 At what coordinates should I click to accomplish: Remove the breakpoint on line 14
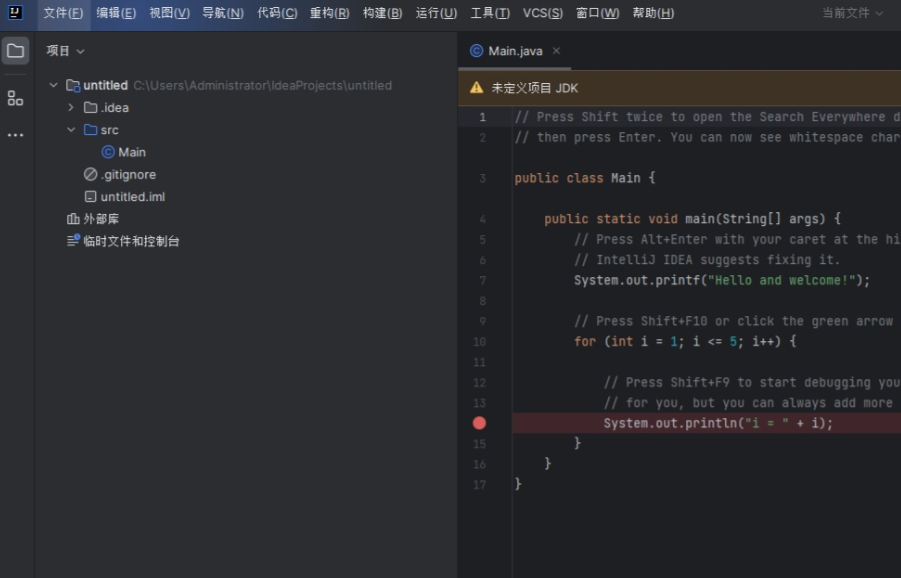pos(479,423)
